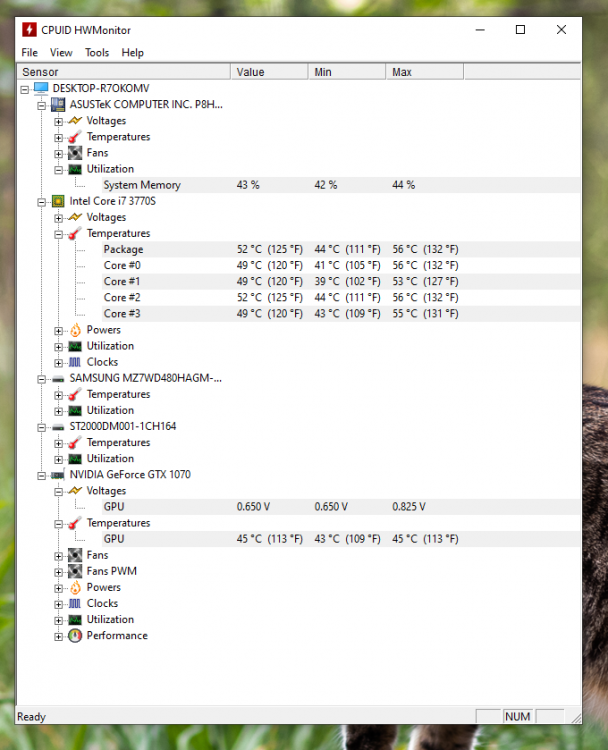Collapse the motherboard Utilization node
The height and width of the screenshot is (750, 608).
tap(58, 170)
